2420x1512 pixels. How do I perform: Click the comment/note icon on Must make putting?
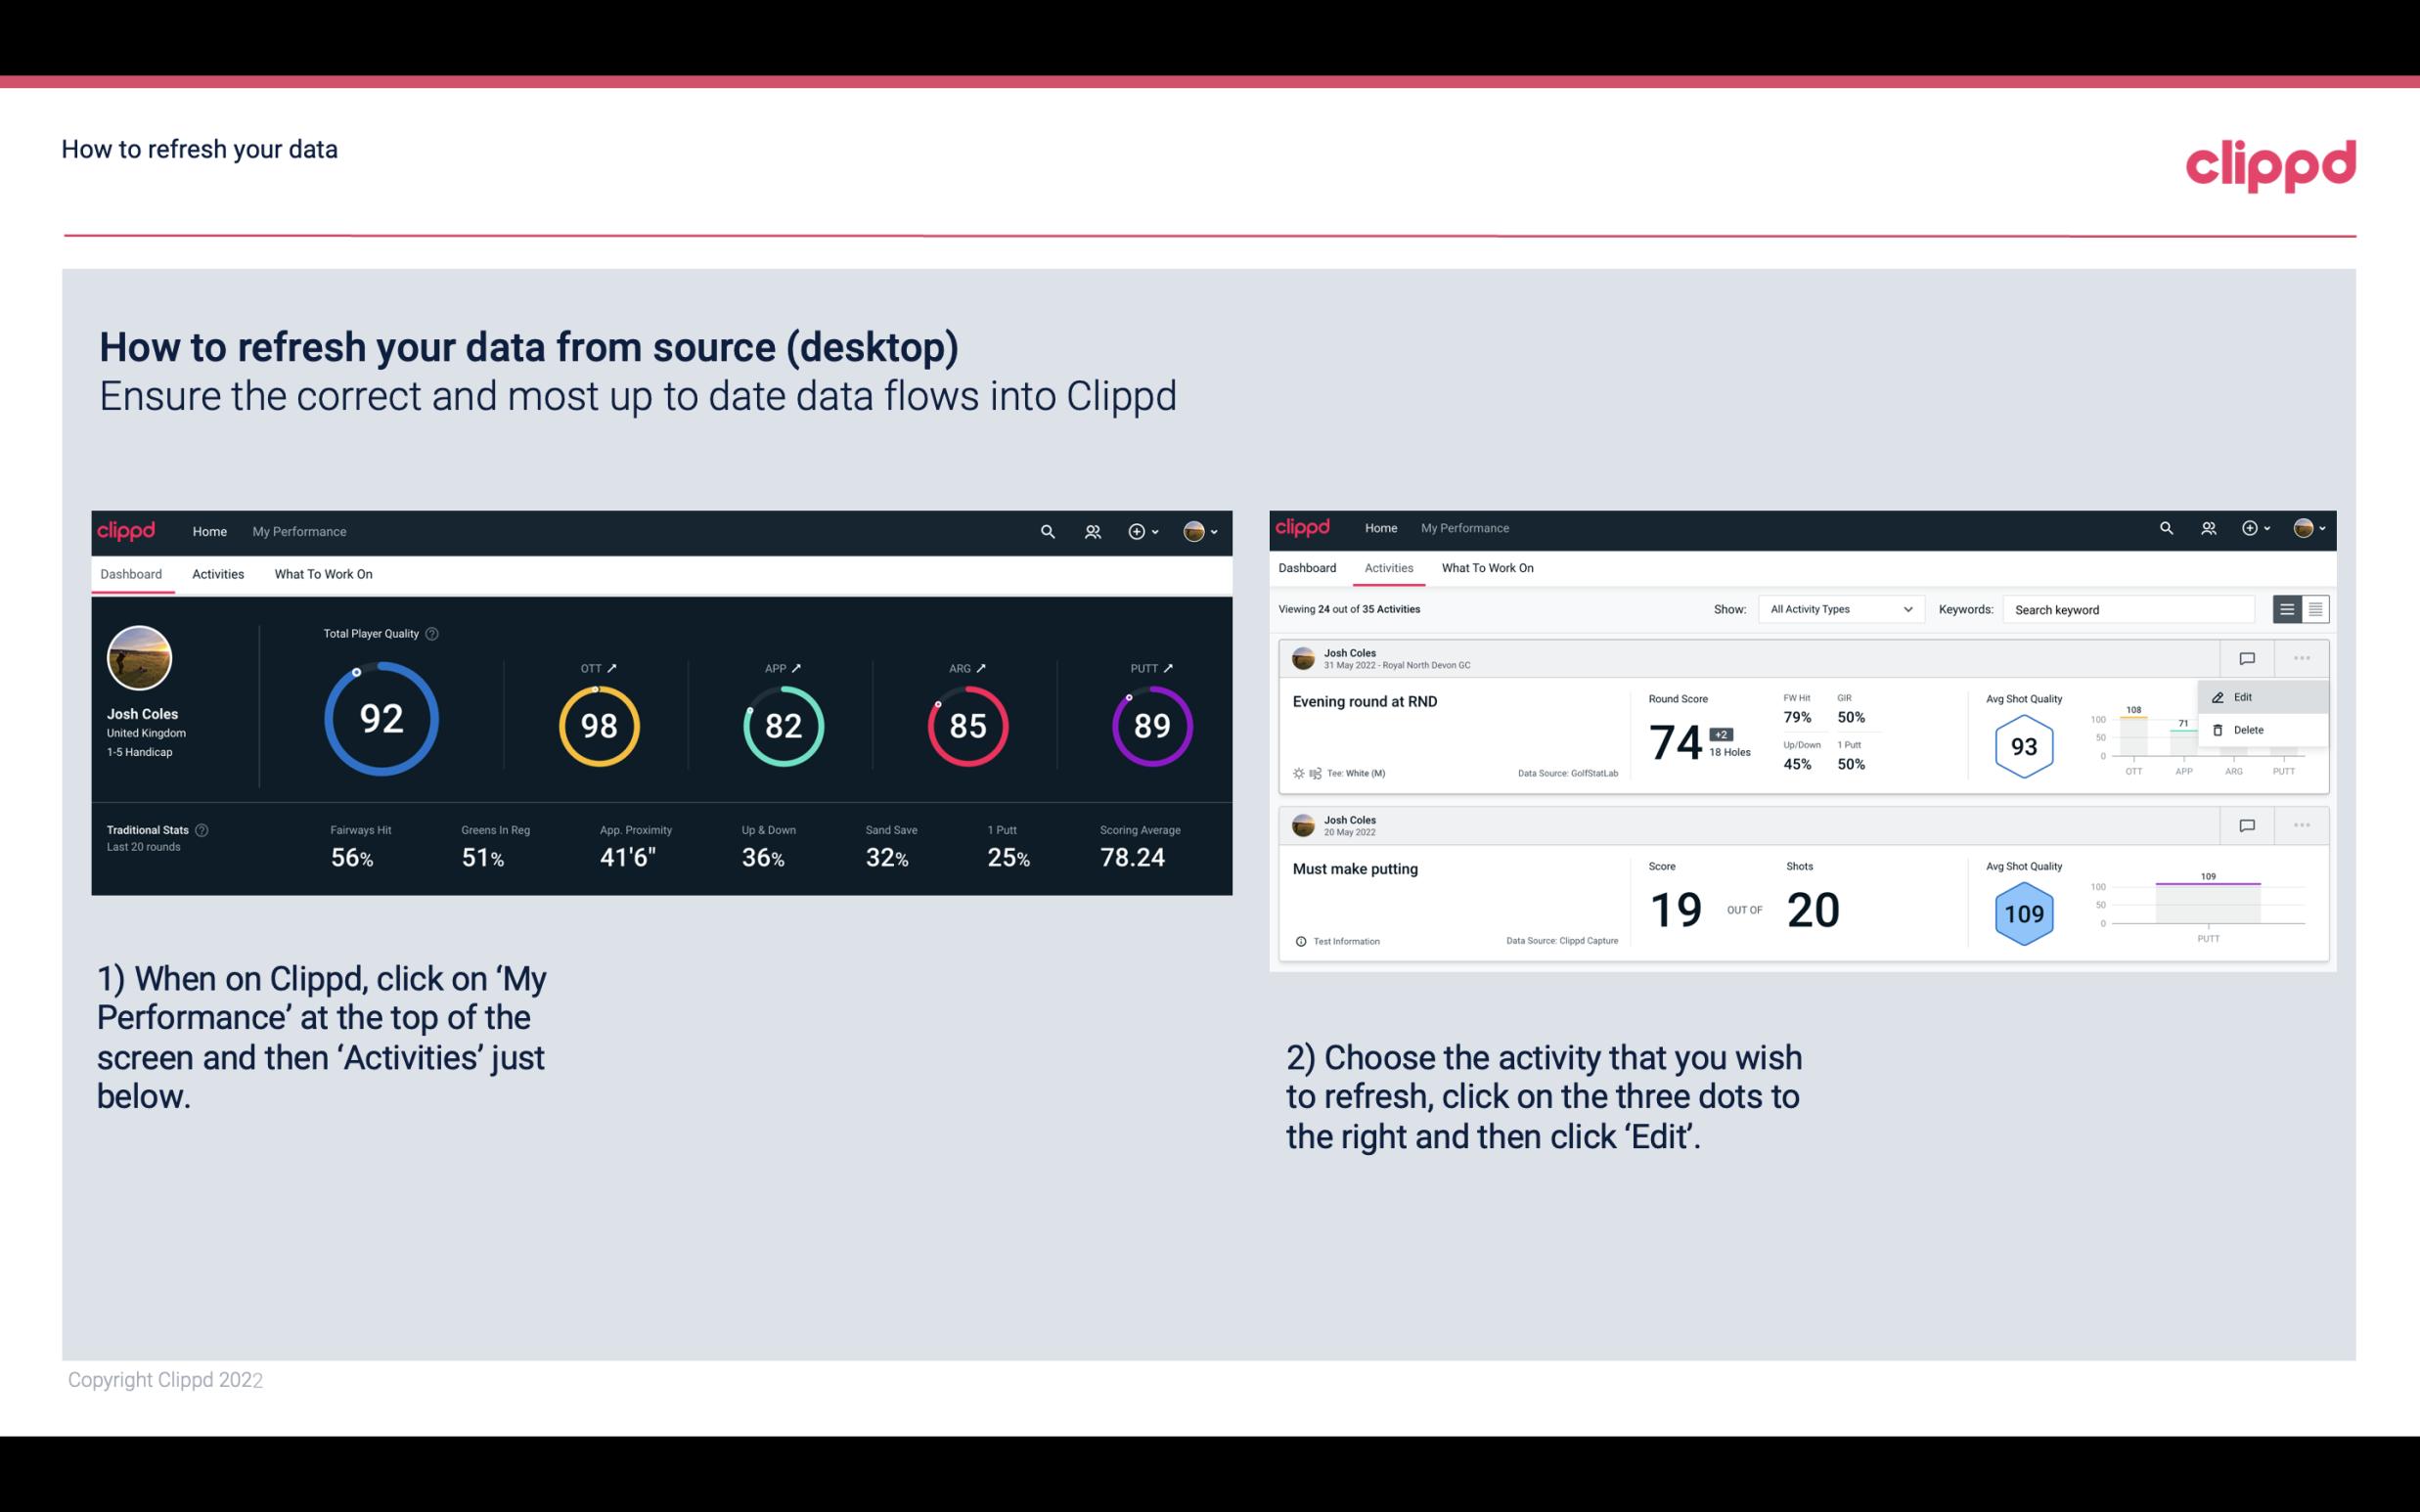coord(2248,821)
